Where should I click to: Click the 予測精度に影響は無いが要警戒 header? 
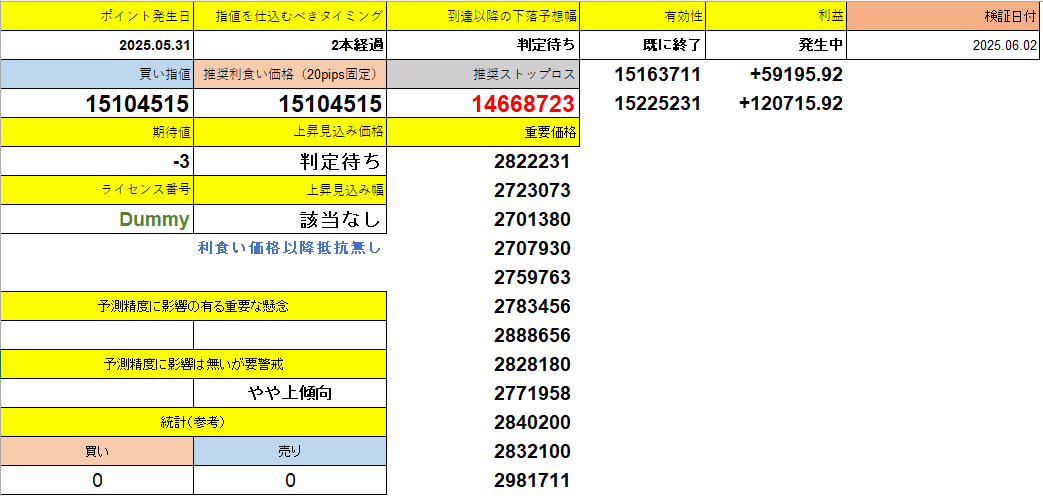[193, 364]
